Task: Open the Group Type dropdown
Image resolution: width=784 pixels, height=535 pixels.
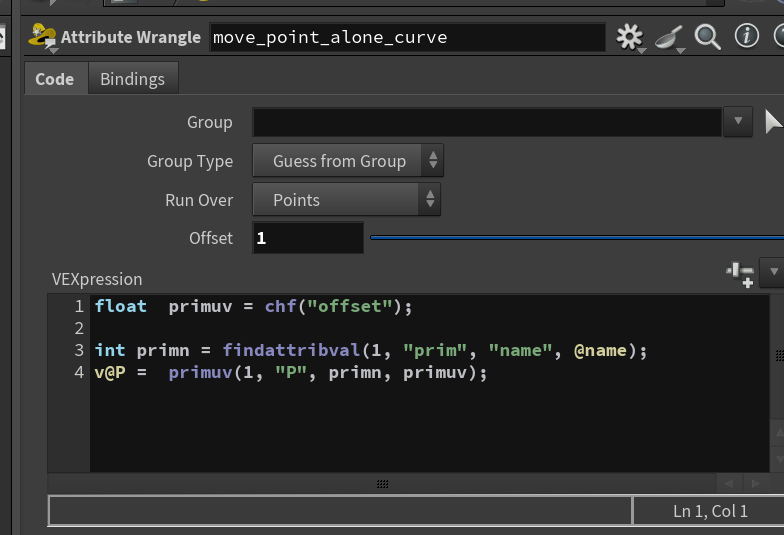Action: (348, 160)
